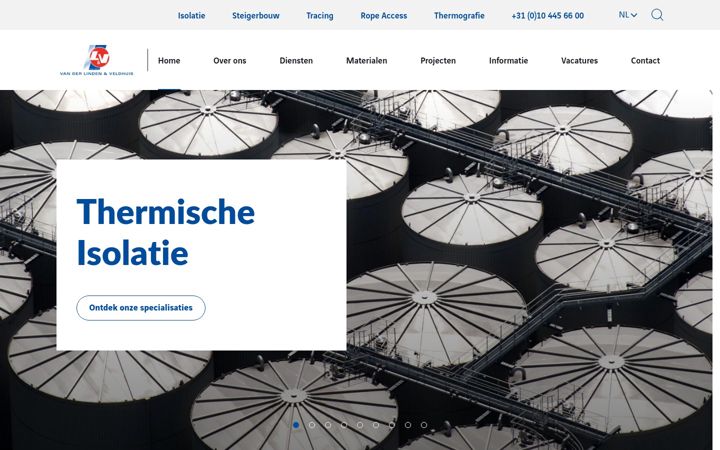Select the ninth carousel slide dot
720x450 pixels.
point(424,425)
